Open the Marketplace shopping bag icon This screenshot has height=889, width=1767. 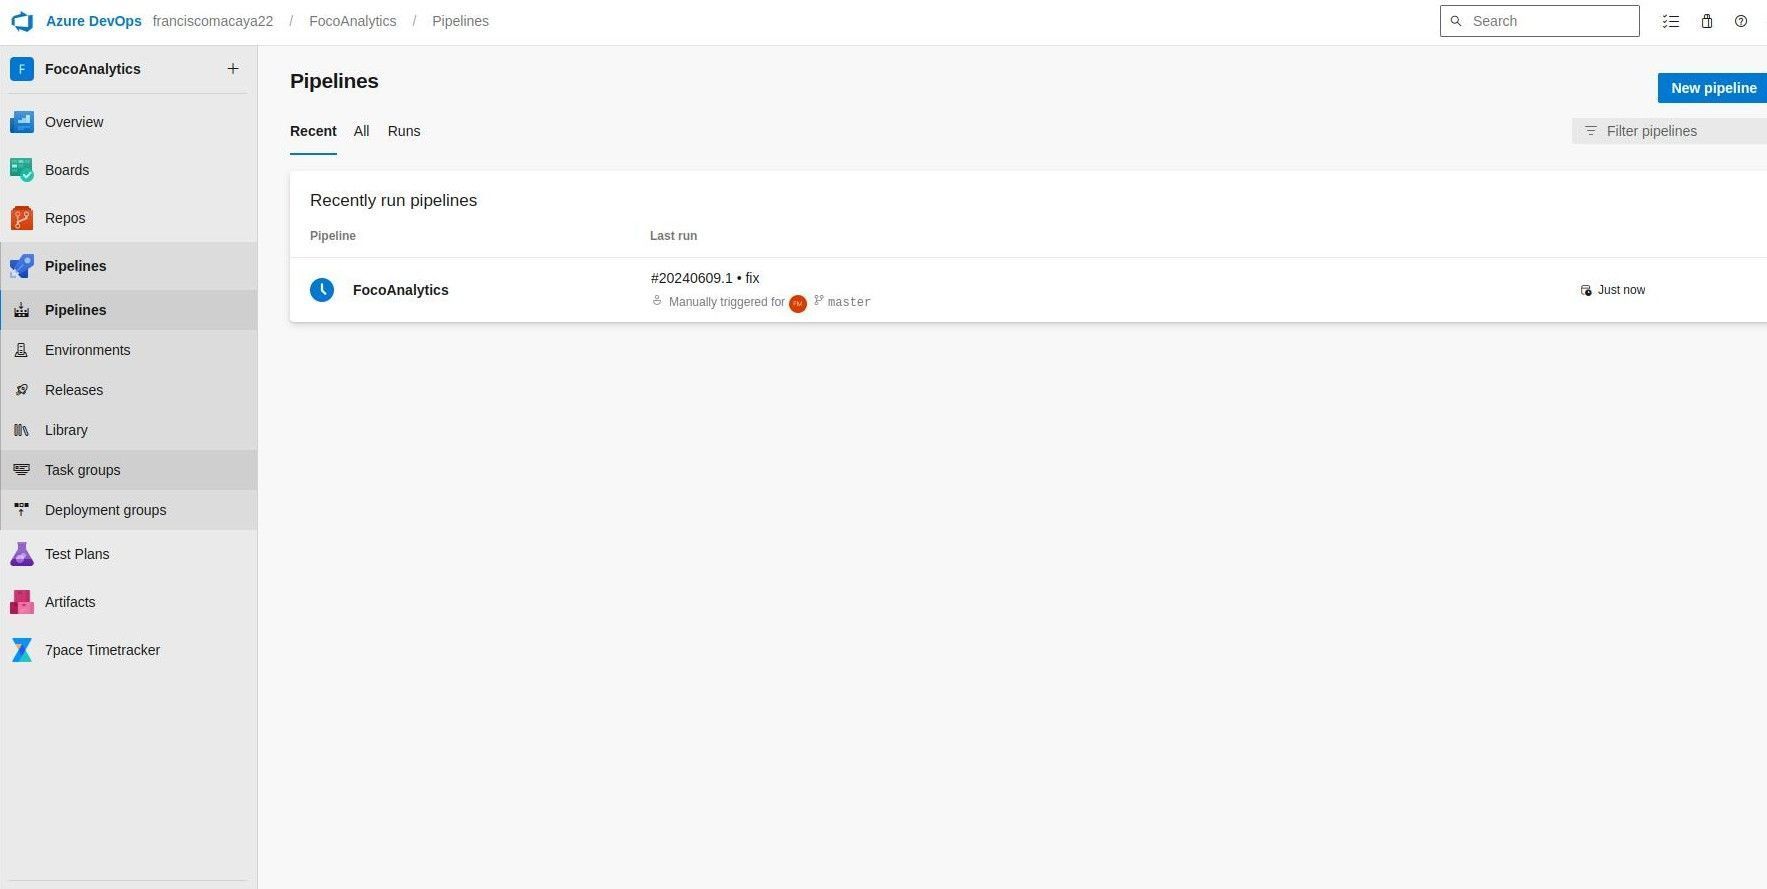coord(1707,21)
